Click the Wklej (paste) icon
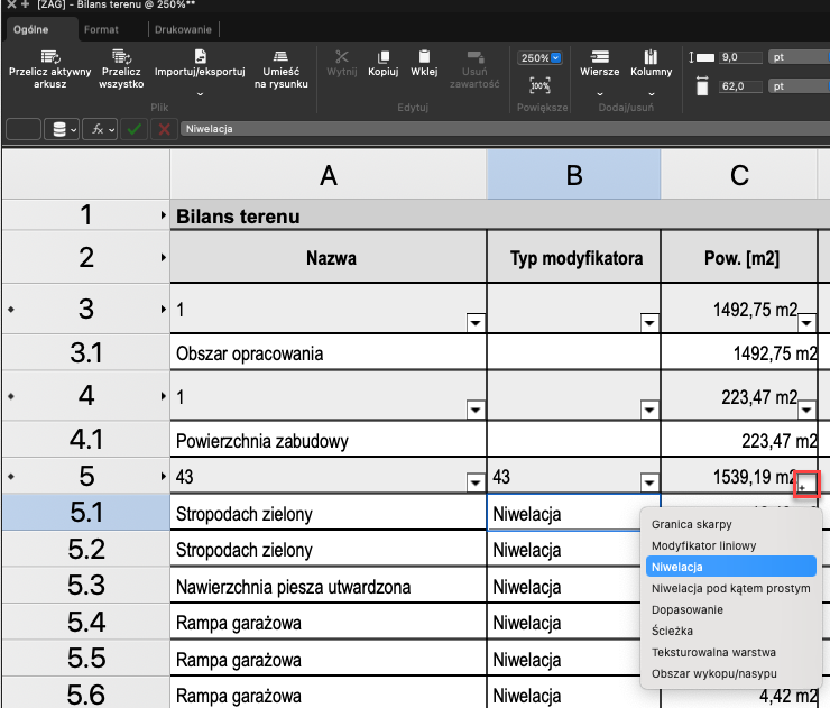The height and width of the screenshot is (708, 830). [x=424, y=57]
